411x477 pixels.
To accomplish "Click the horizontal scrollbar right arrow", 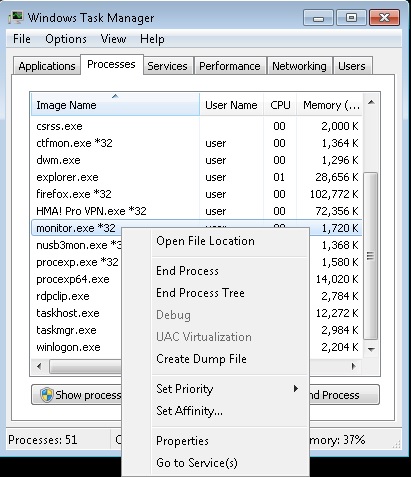I will [x=354, y=366].
